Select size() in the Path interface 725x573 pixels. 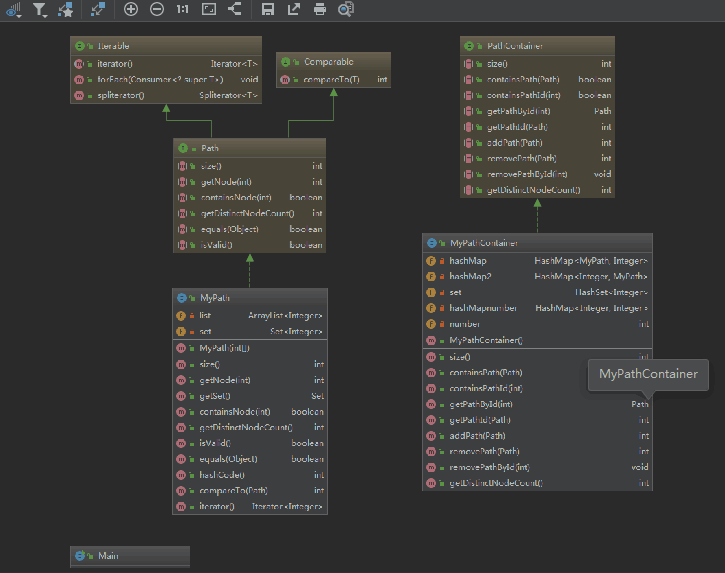250,166
